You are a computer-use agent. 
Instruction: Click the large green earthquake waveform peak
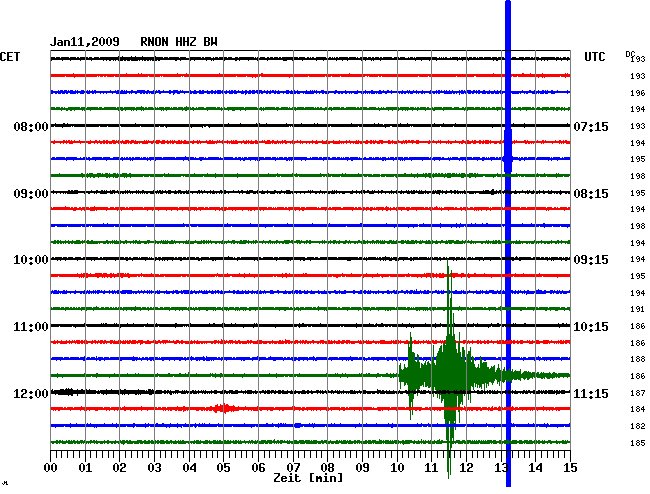tap(449, 369)
